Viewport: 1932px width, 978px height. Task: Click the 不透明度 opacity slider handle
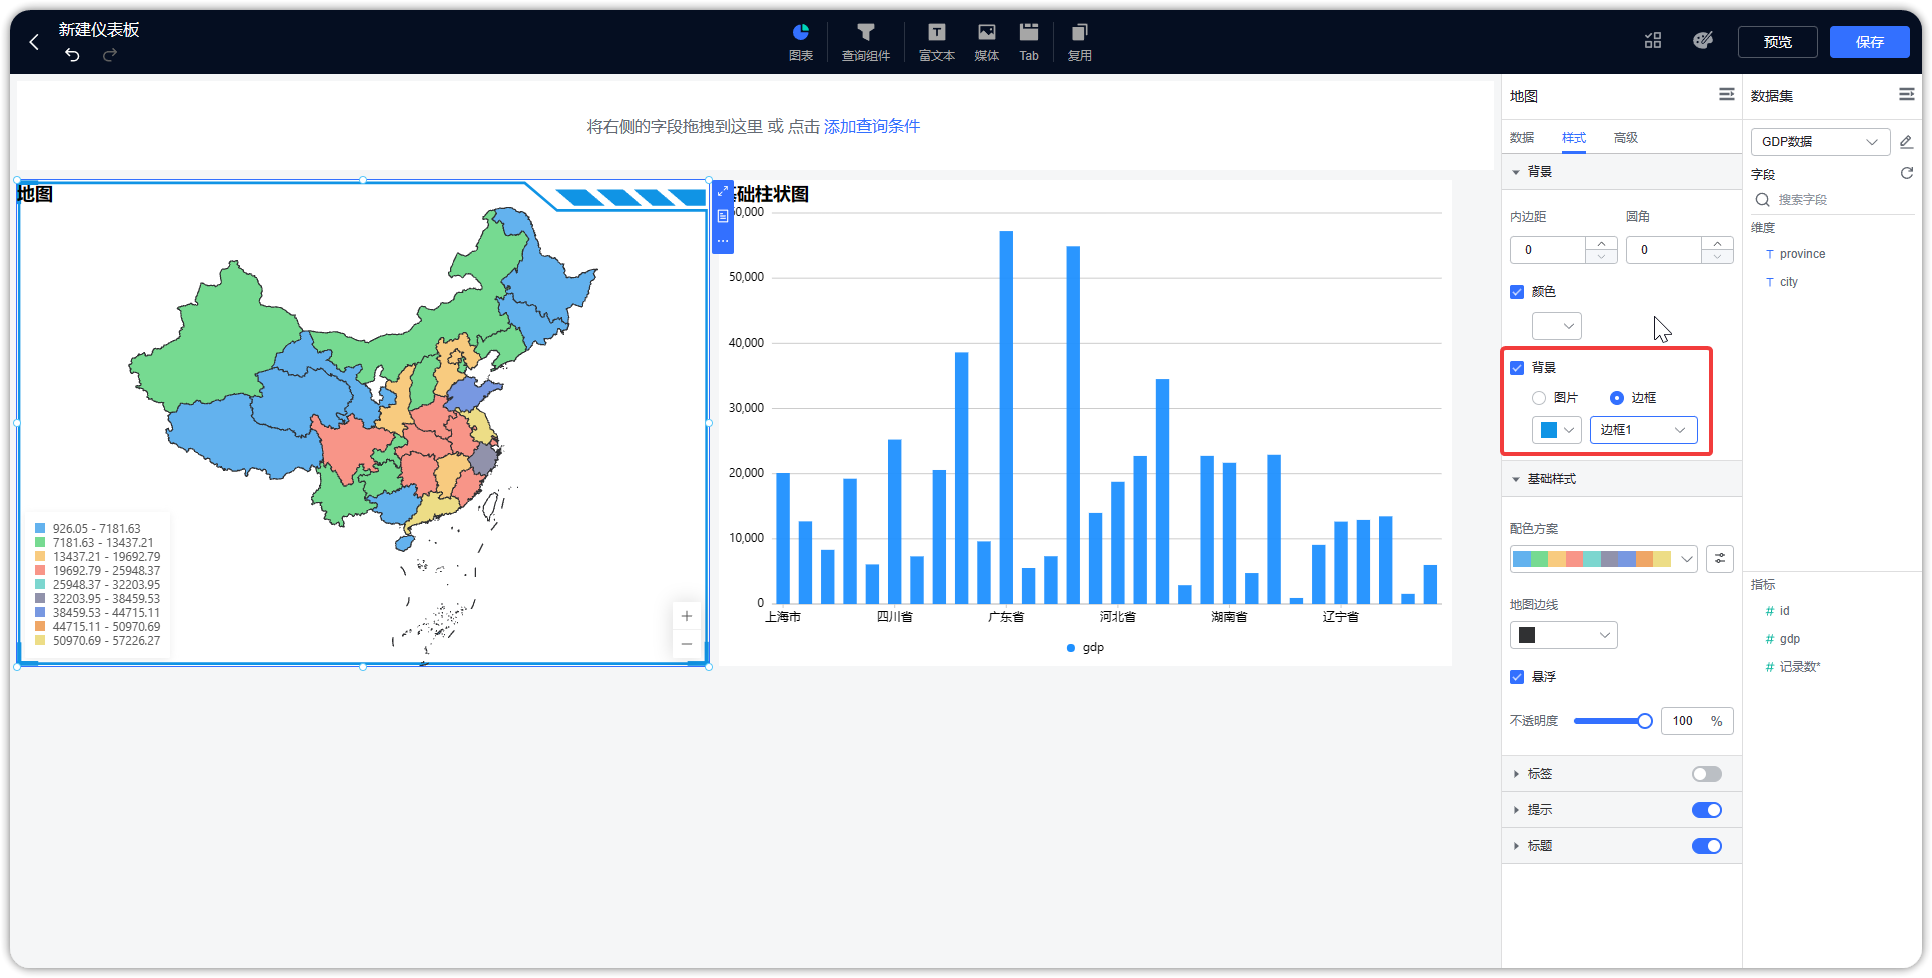(1645, 721)
